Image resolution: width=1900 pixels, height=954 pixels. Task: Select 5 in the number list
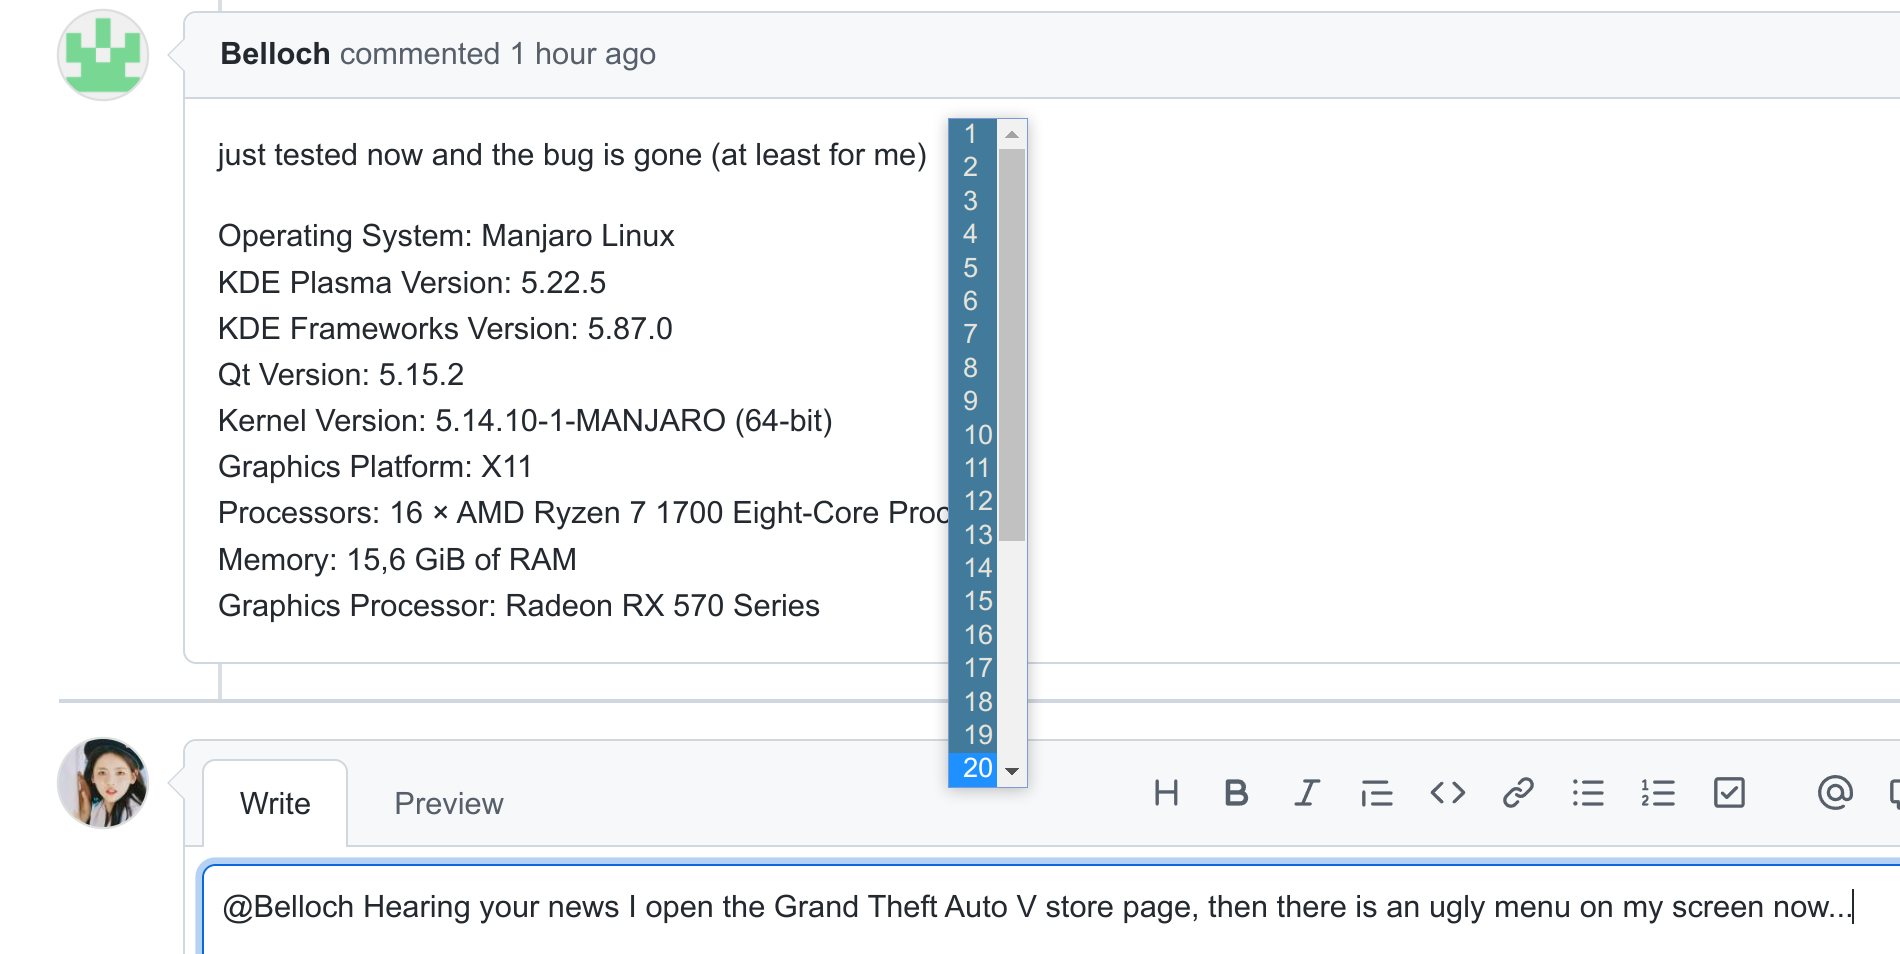(x=970, y=268)
